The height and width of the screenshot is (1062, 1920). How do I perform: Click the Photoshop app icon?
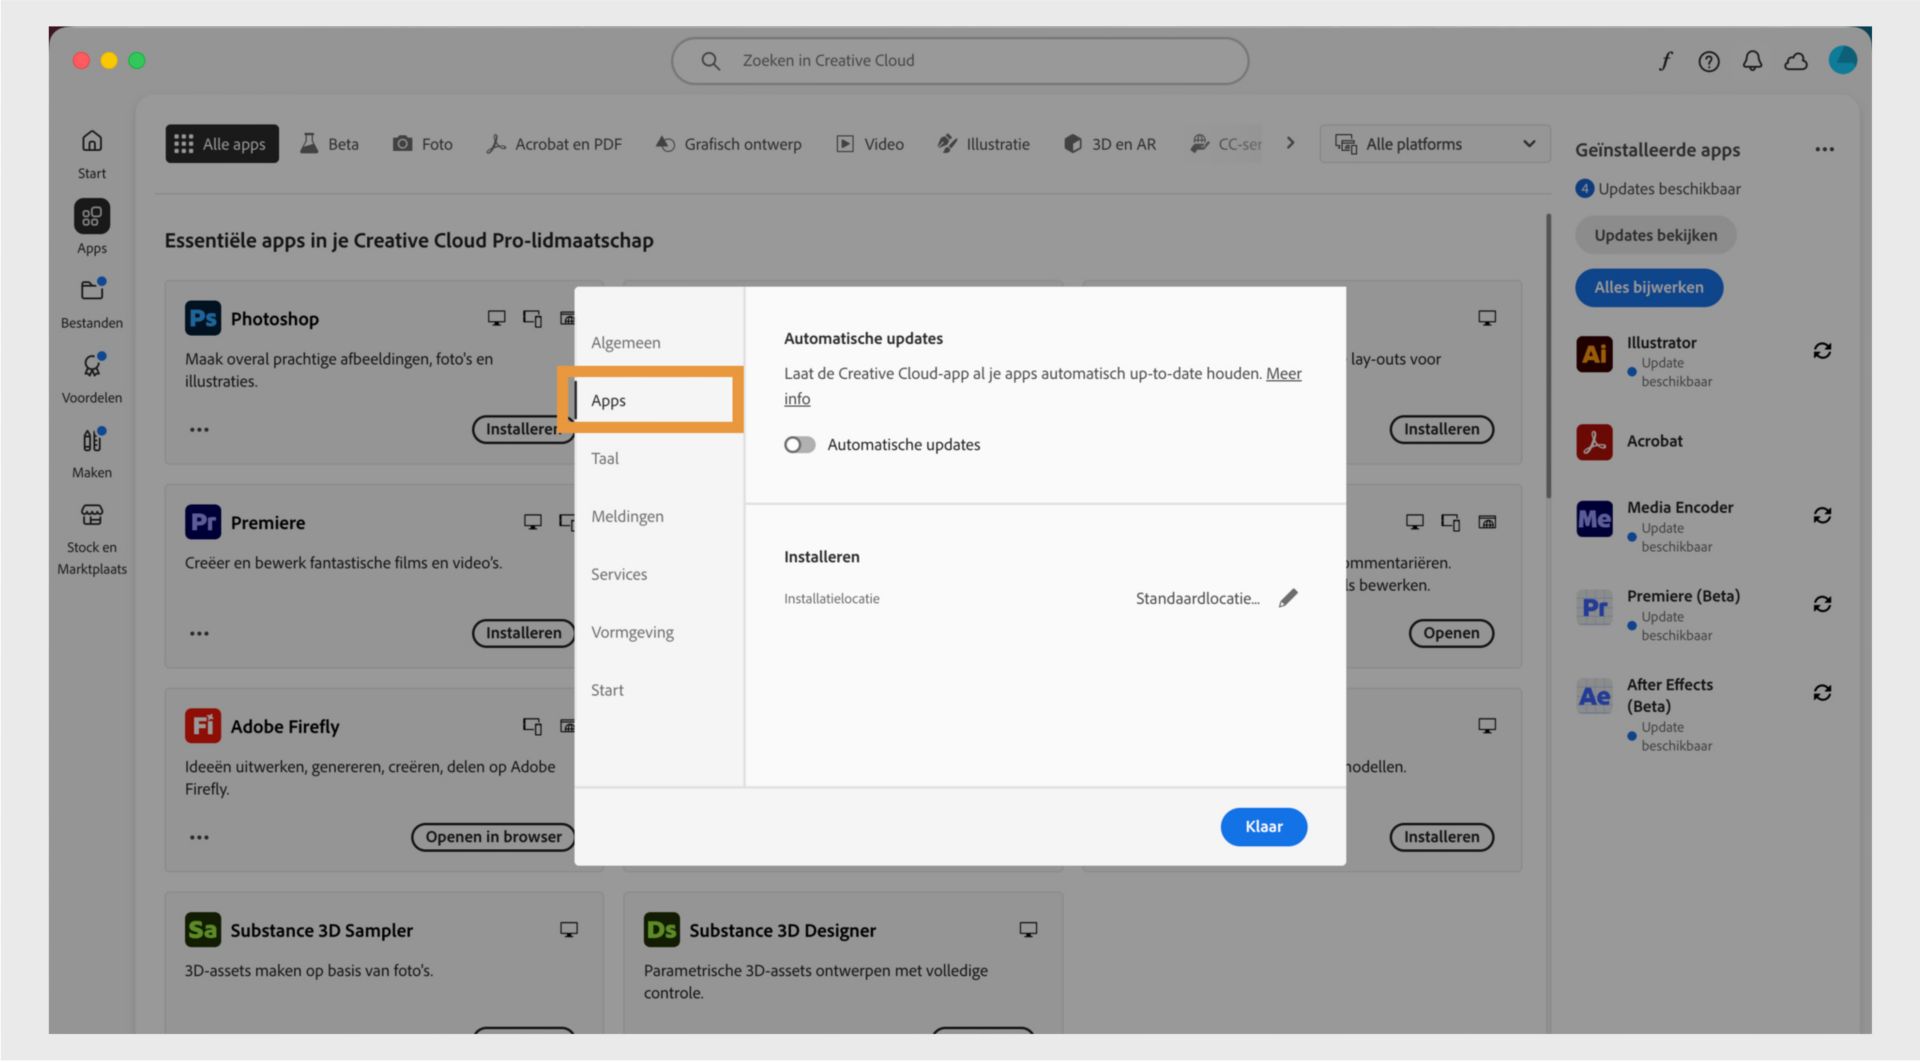click(x=203, y=318)
